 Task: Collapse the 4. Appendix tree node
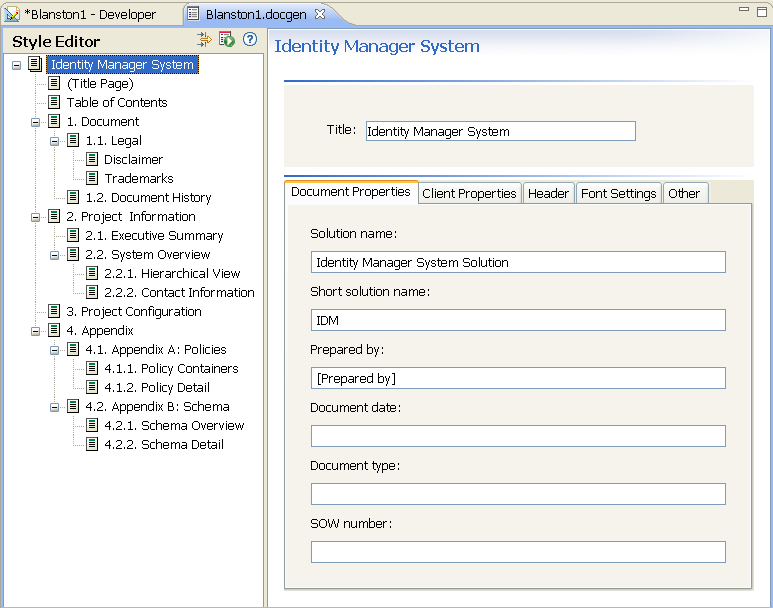36,331
